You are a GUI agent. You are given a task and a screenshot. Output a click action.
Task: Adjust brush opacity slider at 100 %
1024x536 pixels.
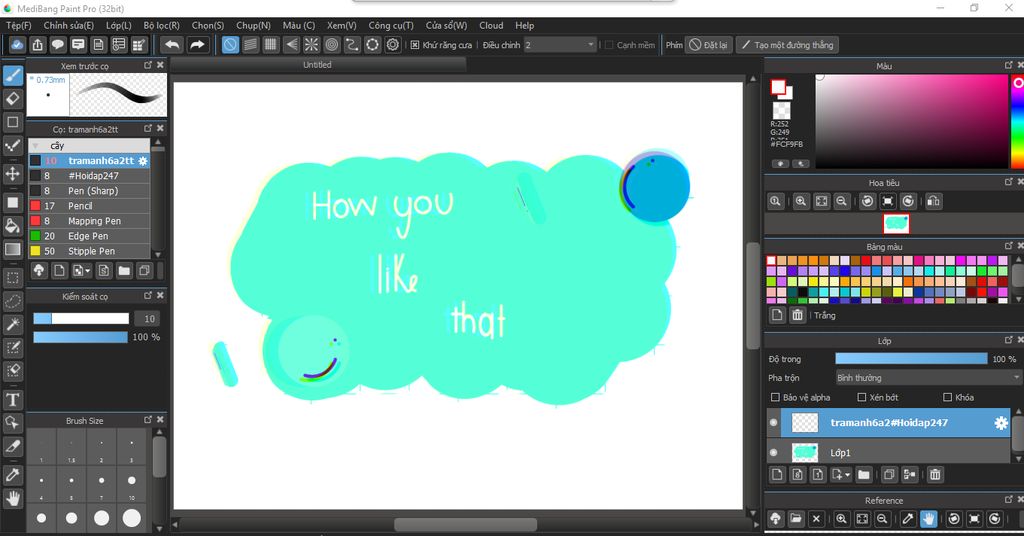[80, 337]
